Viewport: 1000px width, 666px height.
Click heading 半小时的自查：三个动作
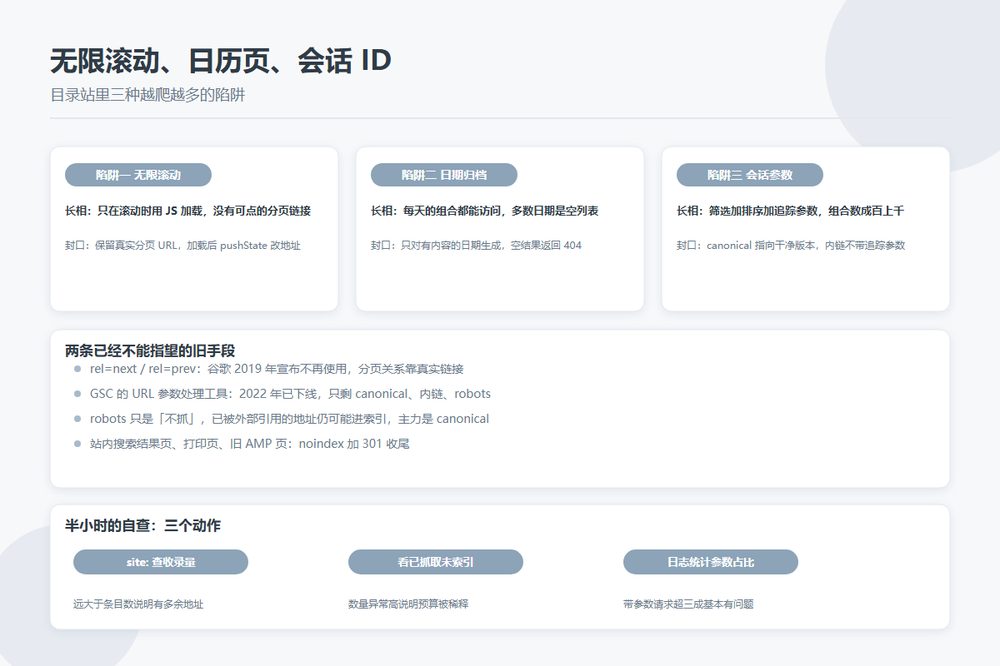[143, 525]
